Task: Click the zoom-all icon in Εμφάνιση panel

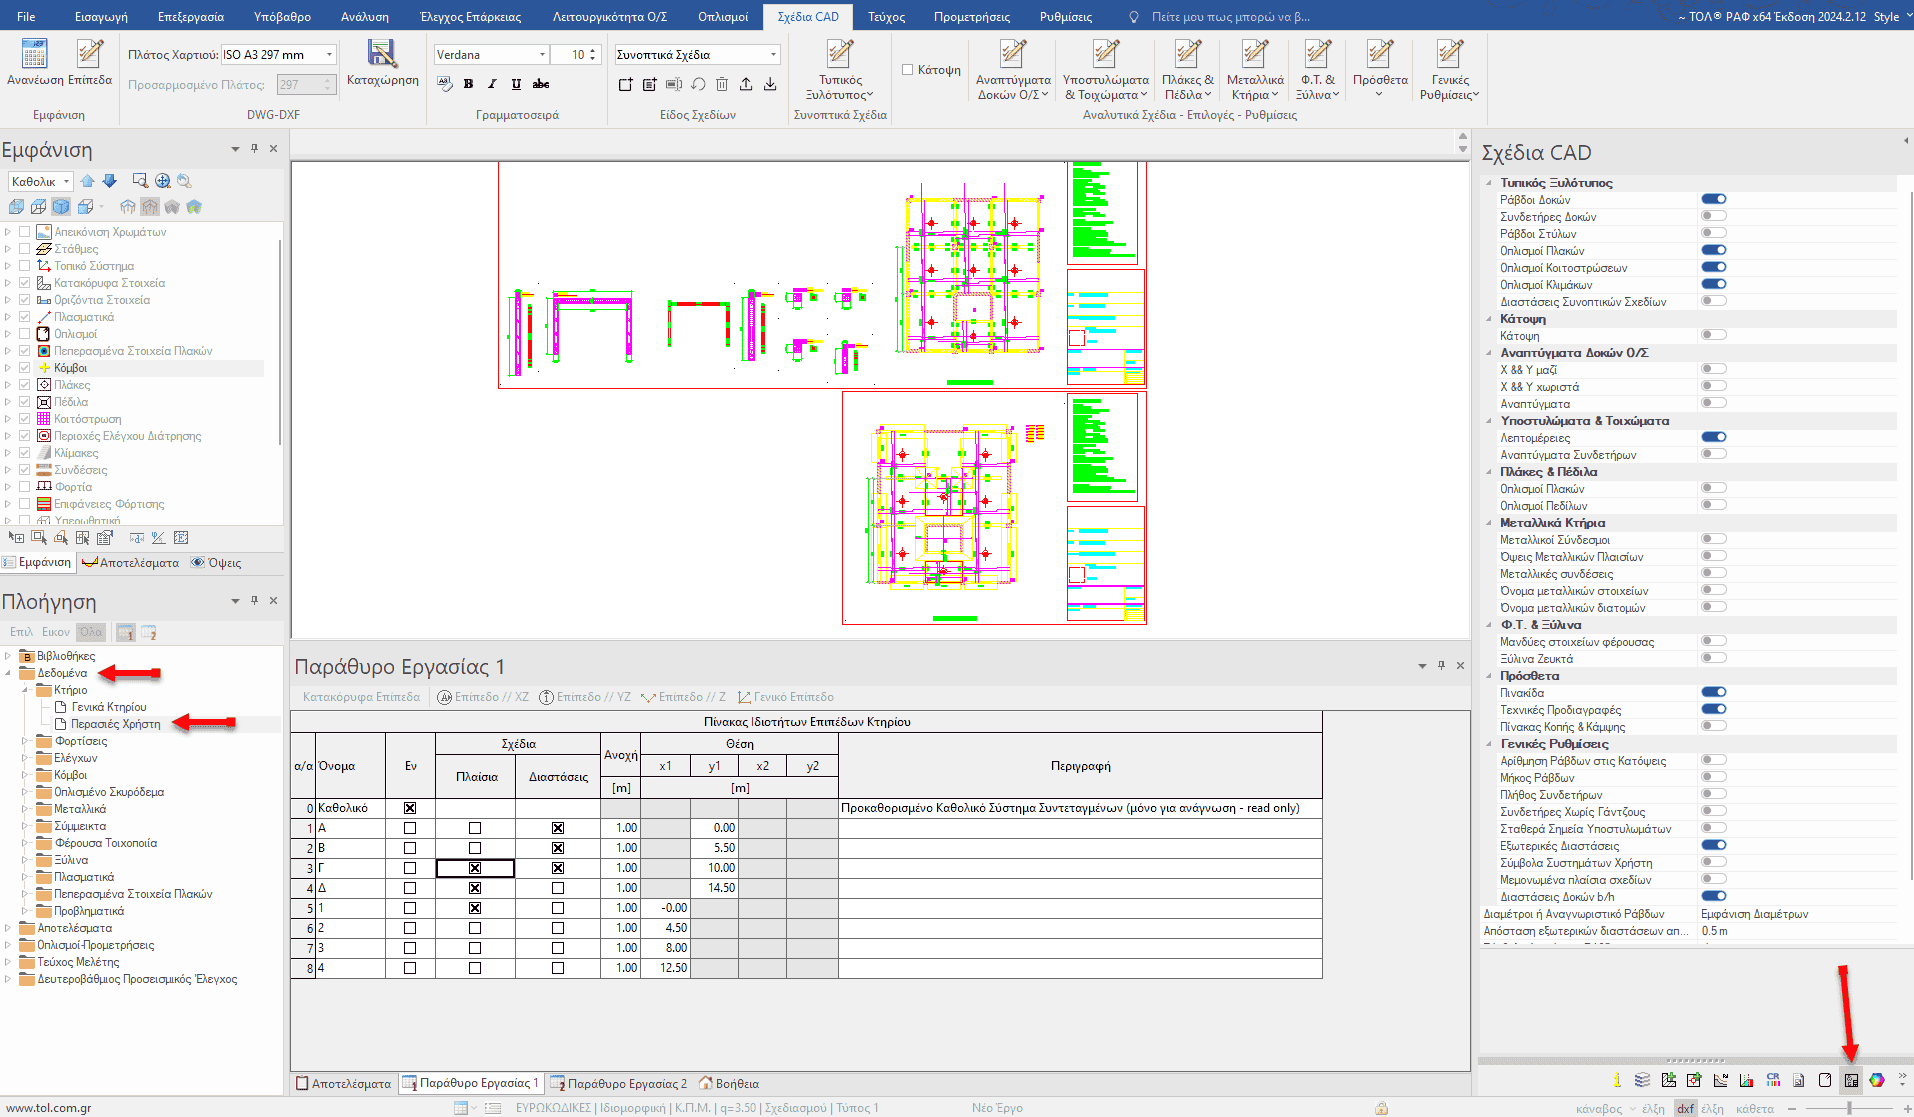Action: [x=162, y=181]
